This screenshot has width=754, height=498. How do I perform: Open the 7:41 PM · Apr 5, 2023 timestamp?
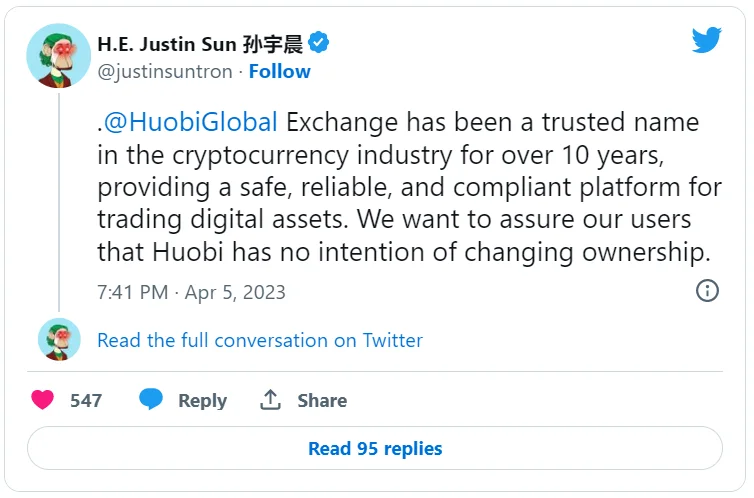[191, 292]
